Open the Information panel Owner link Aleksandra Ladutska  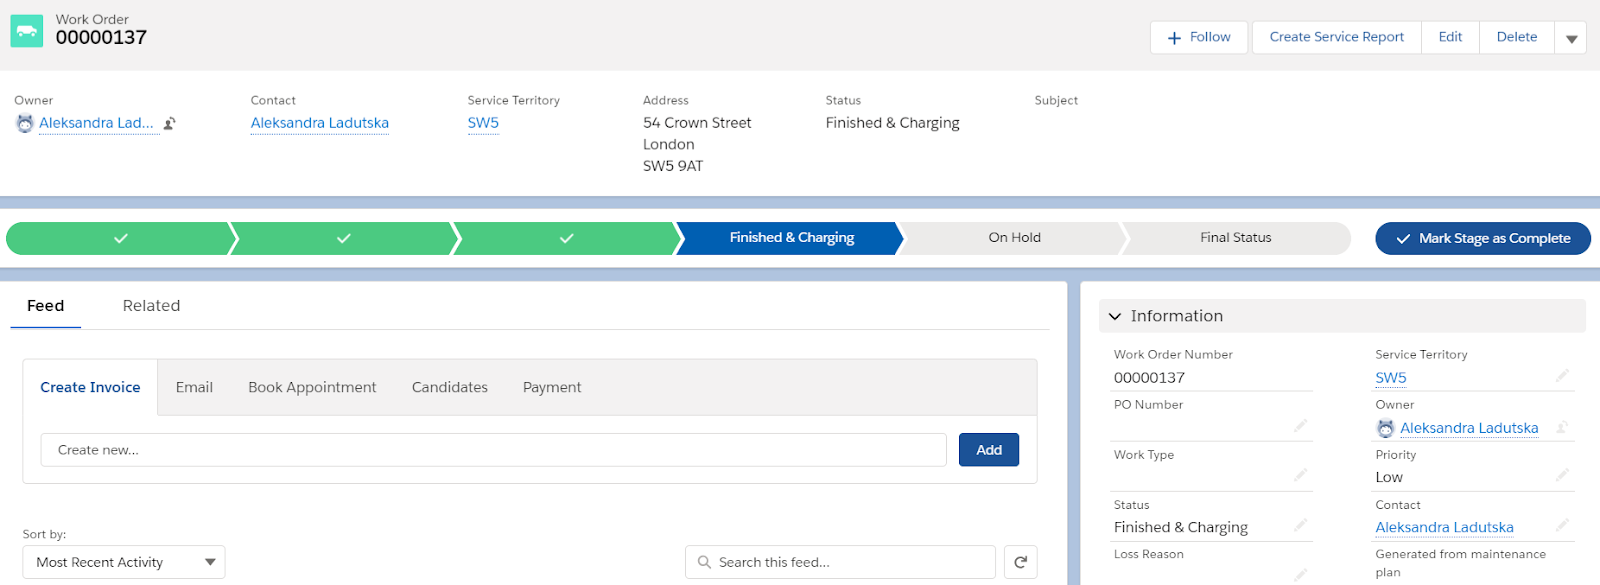1469,428
